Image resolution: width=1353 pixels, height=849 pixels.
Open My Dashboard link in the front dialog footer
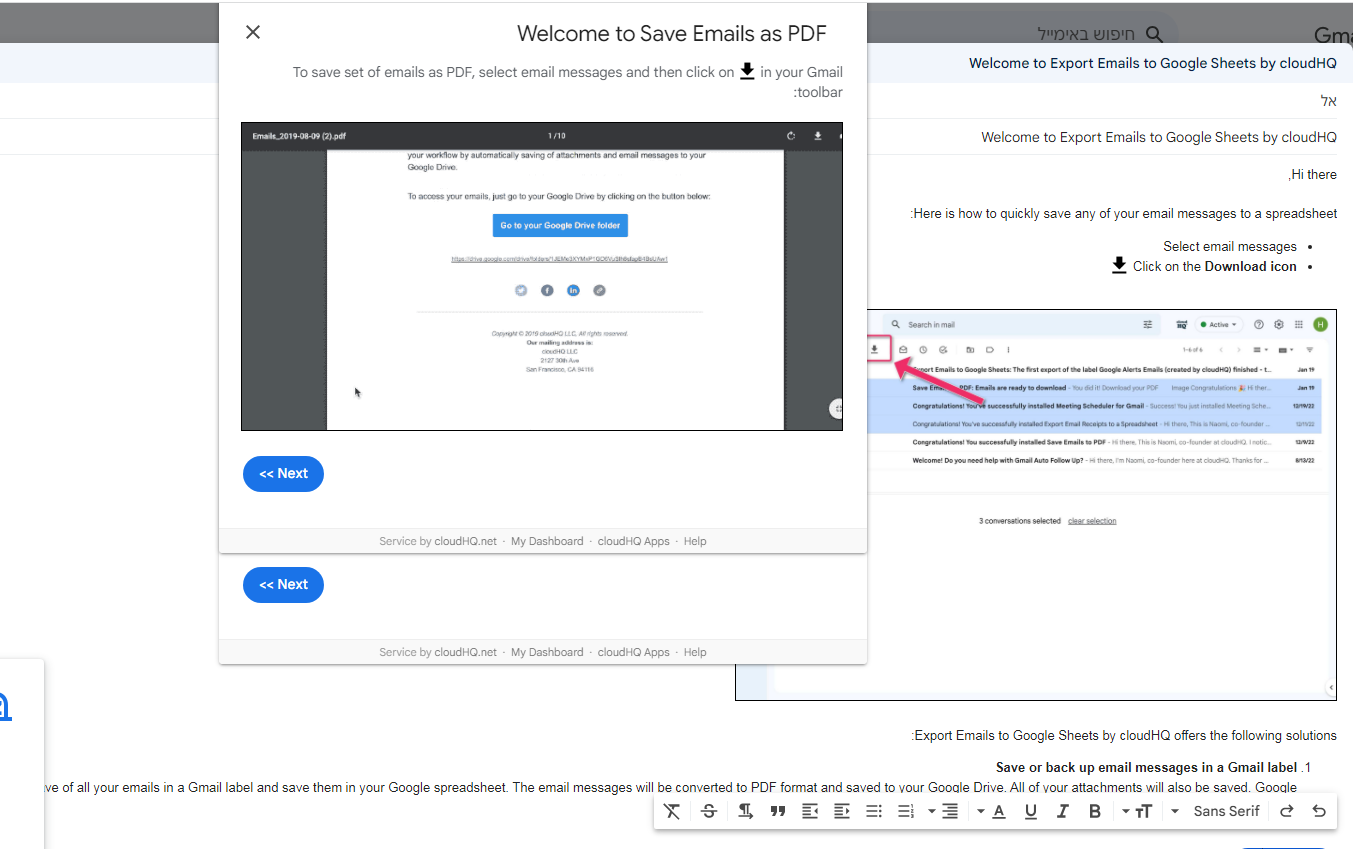pyautogui.click(x=547, y=541)
